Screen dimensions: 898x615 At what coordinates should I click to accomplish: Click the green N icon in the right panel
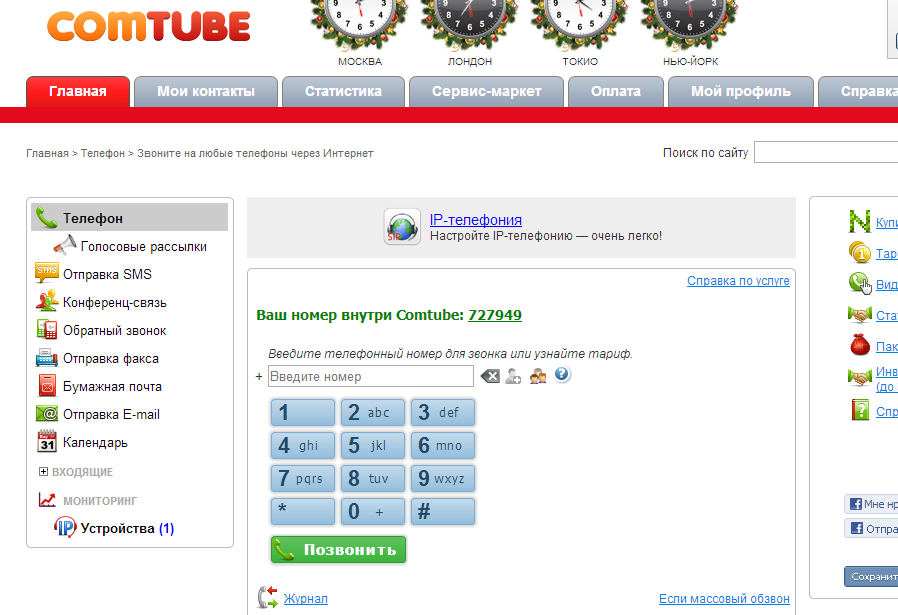(859, 221)
